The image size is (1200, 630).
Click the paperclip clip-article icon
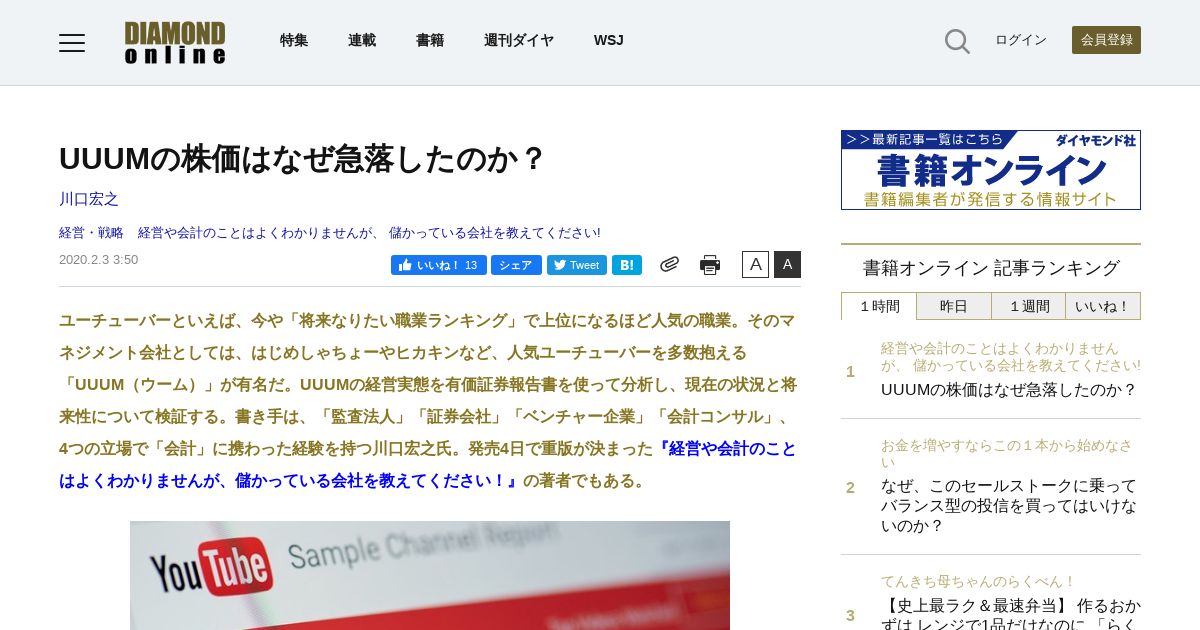669,264
